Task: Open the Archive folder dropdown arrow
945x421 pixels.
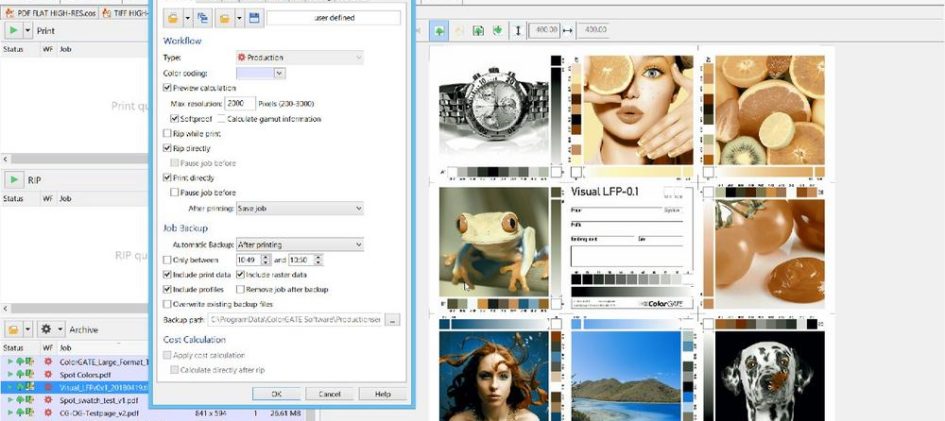Action: click(x=28, y=329)
